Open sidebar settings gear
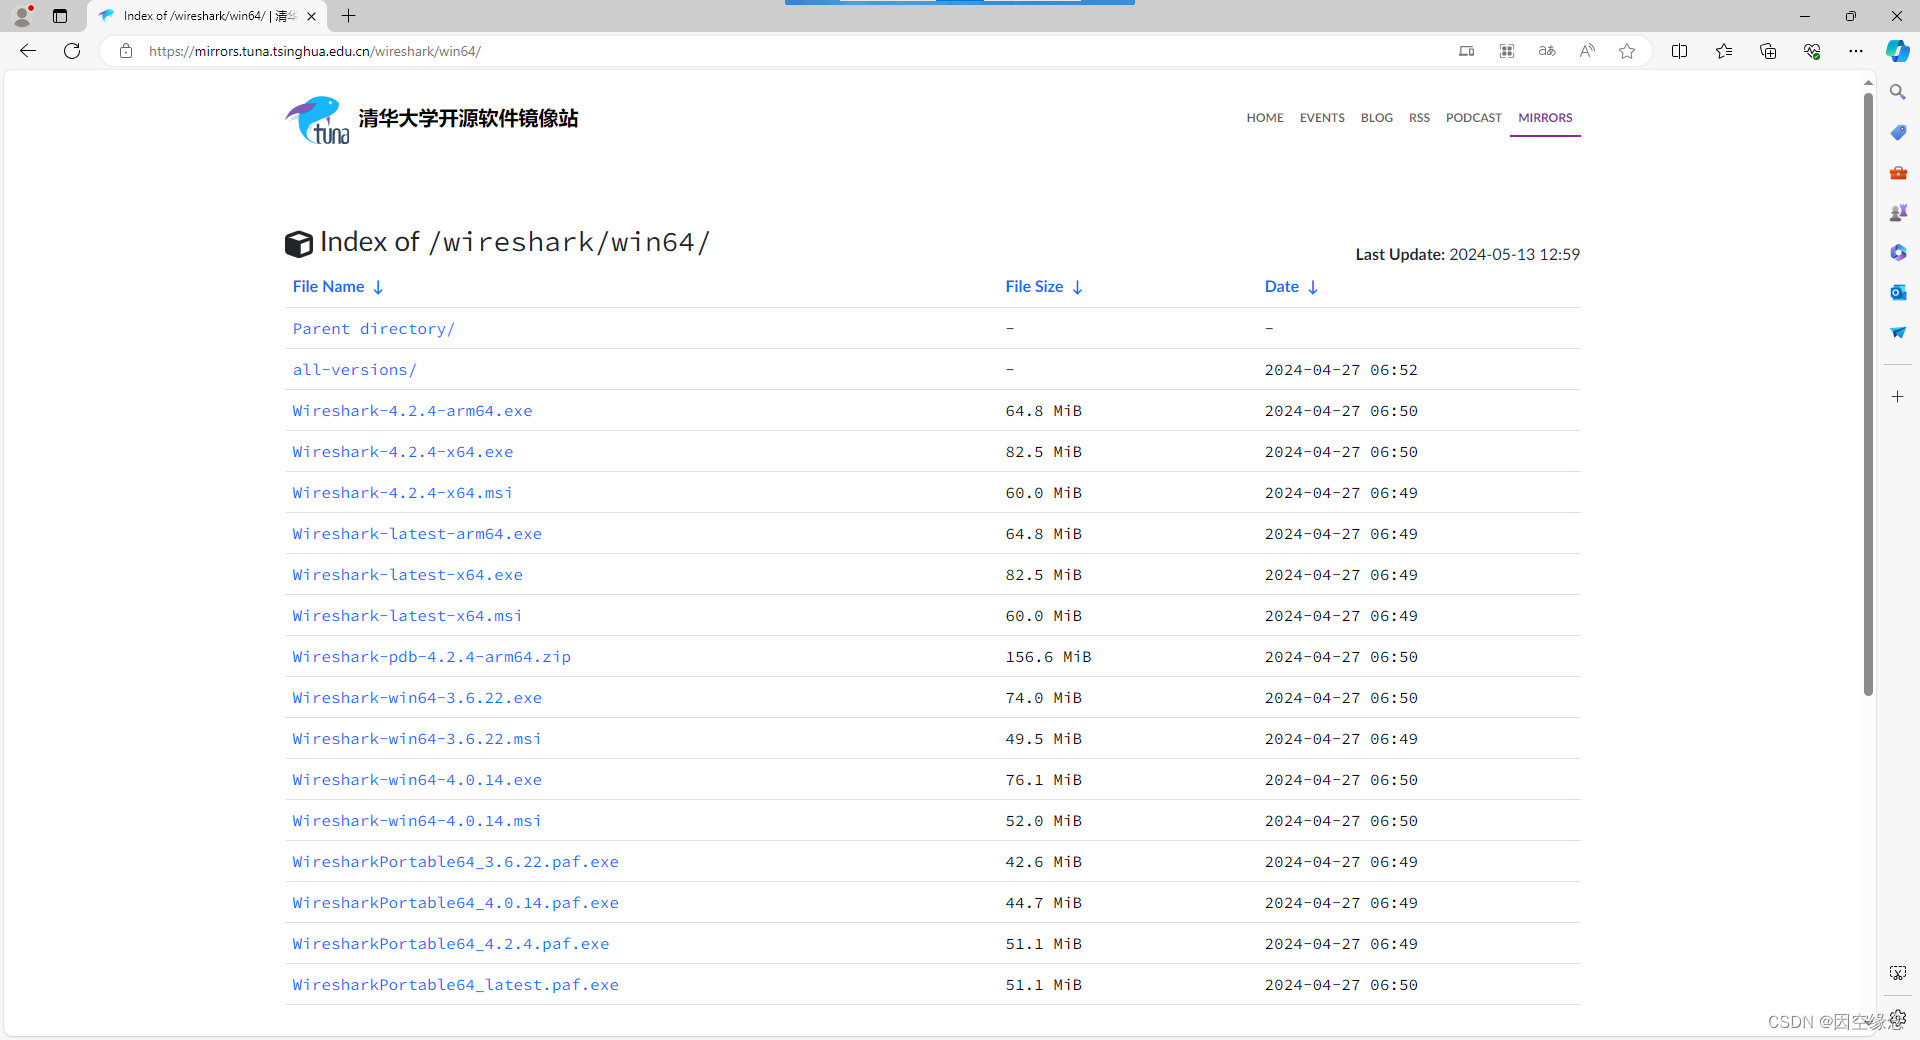Image resolution: width=1920 pixels, height=1040 pixels. pos(1898,1018)
